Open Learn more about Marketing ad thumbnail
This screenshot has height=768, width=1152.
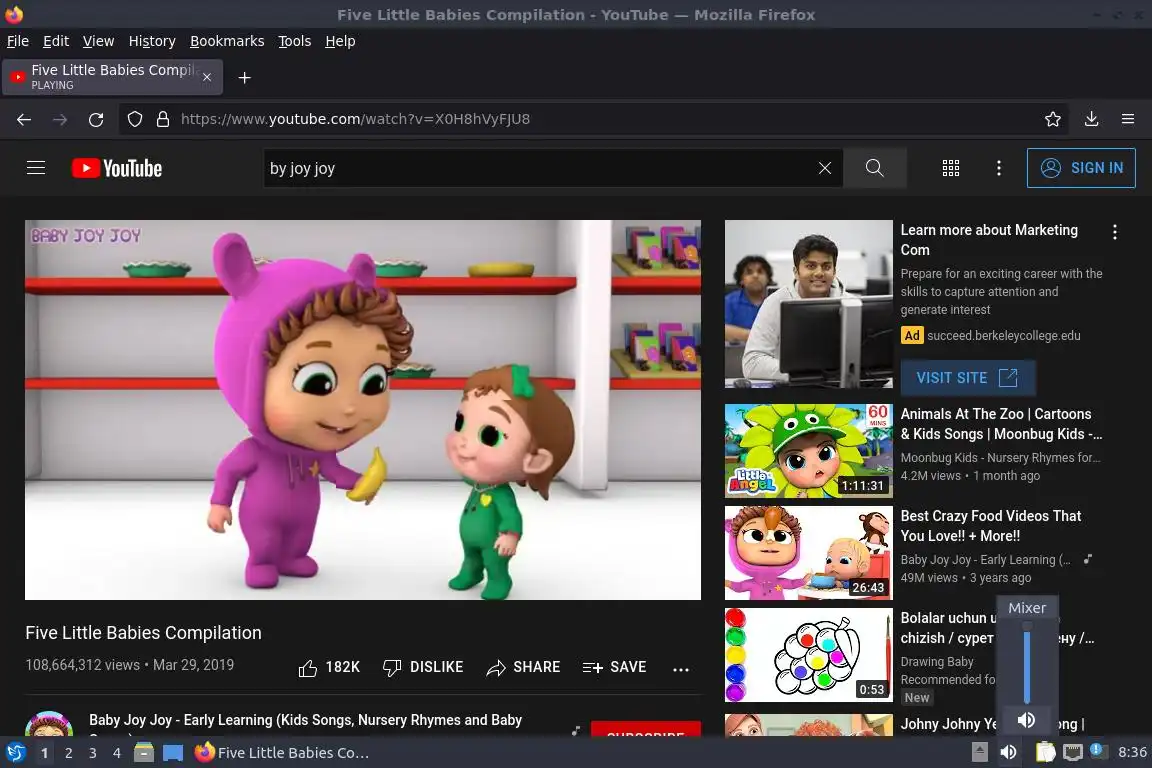(808, 304)
